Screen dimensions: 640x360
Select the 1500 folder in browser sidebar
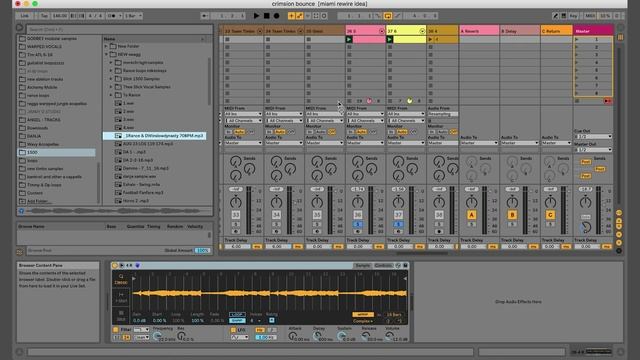click(x=57, y=152)
